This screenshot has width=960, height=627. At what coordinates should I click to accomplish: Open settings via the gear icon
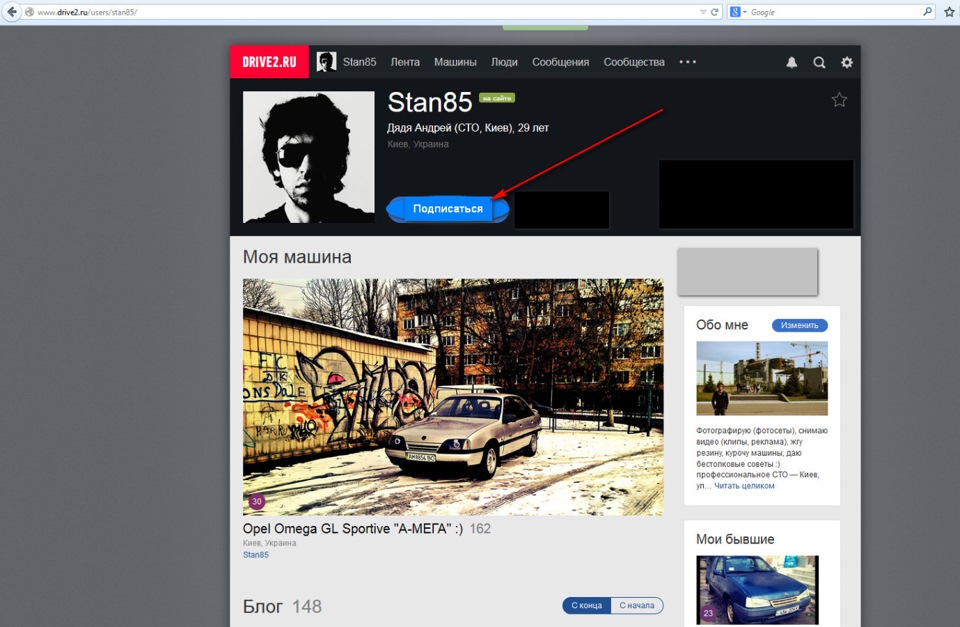847,62
